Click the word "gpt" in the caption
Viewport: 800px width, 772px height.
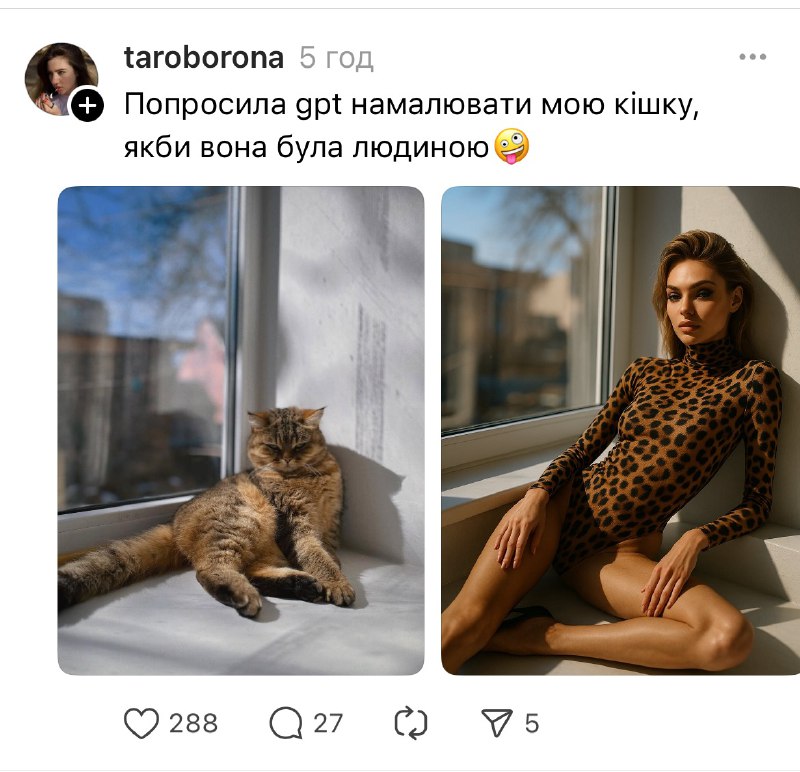[318, 106]
